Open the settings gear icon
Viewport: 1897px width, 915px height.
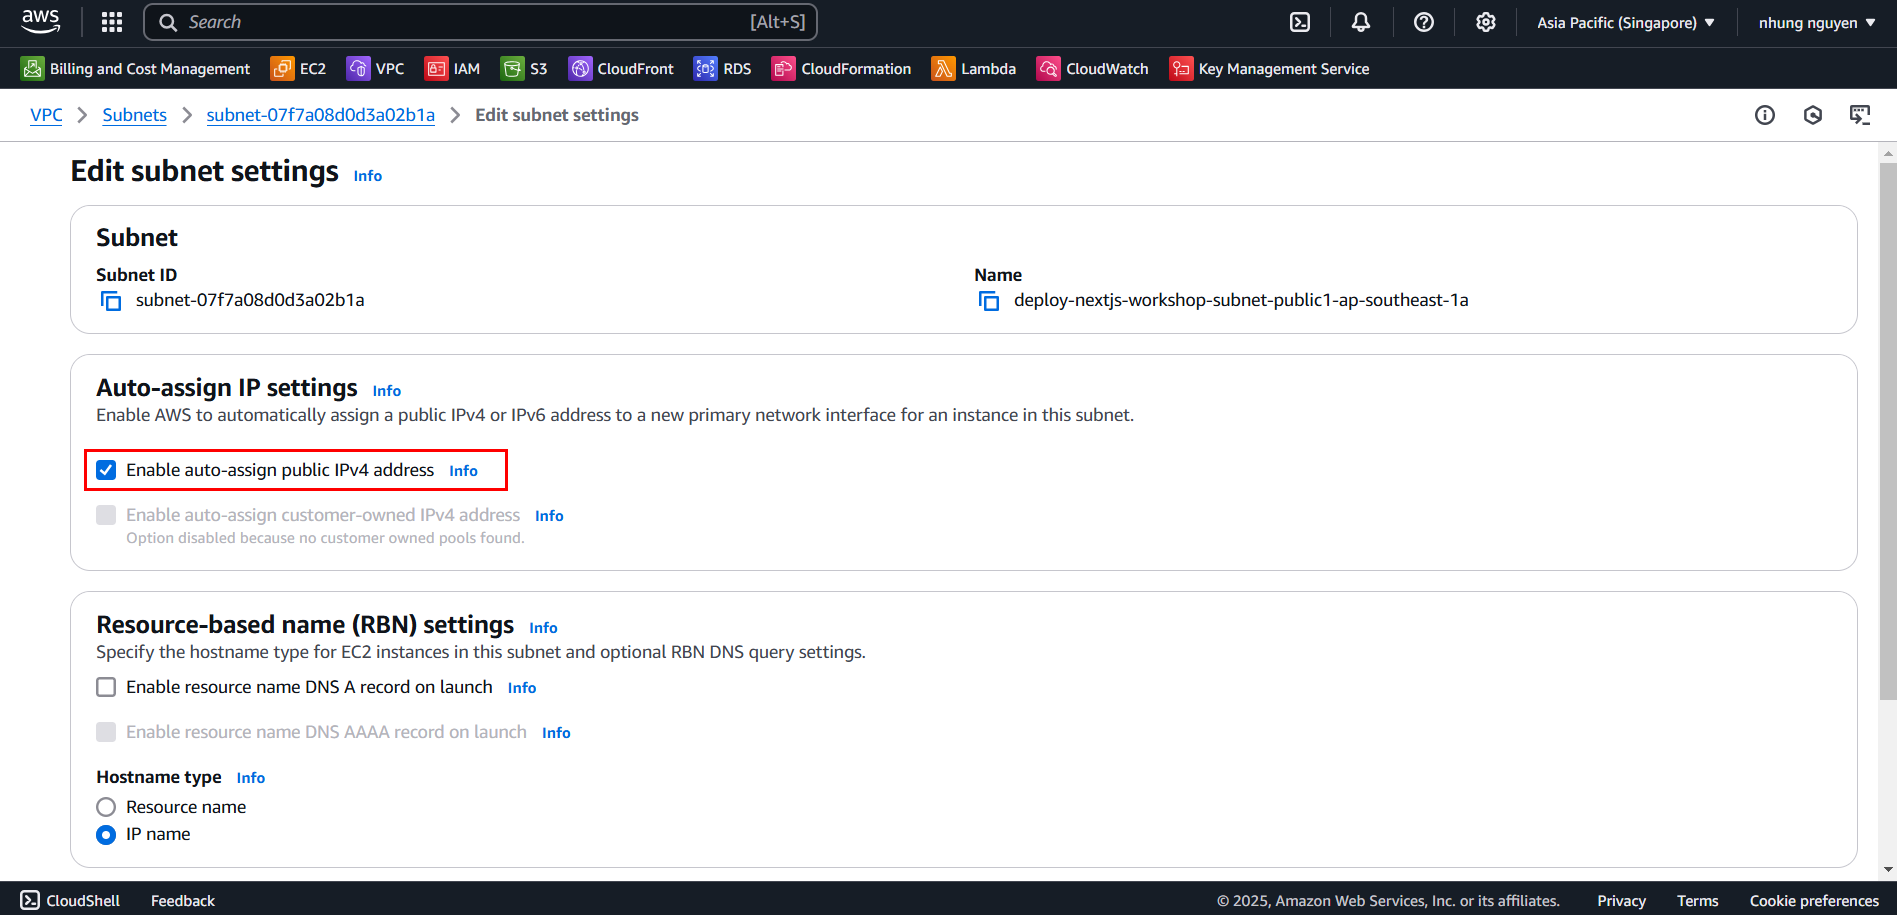(1486, 22)
